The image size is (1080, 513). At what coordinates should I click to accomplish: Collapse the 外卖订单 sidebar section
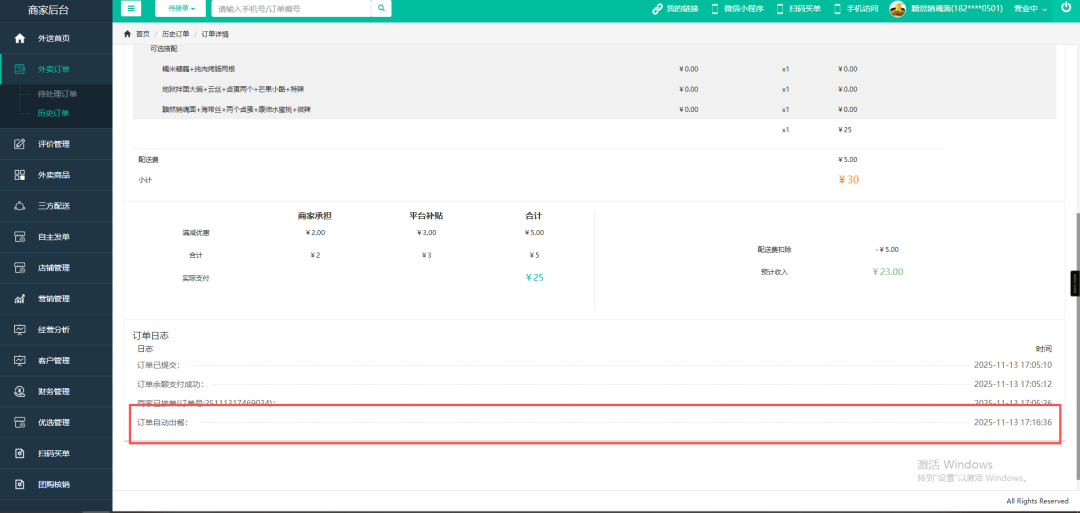(x=55, y=70)
